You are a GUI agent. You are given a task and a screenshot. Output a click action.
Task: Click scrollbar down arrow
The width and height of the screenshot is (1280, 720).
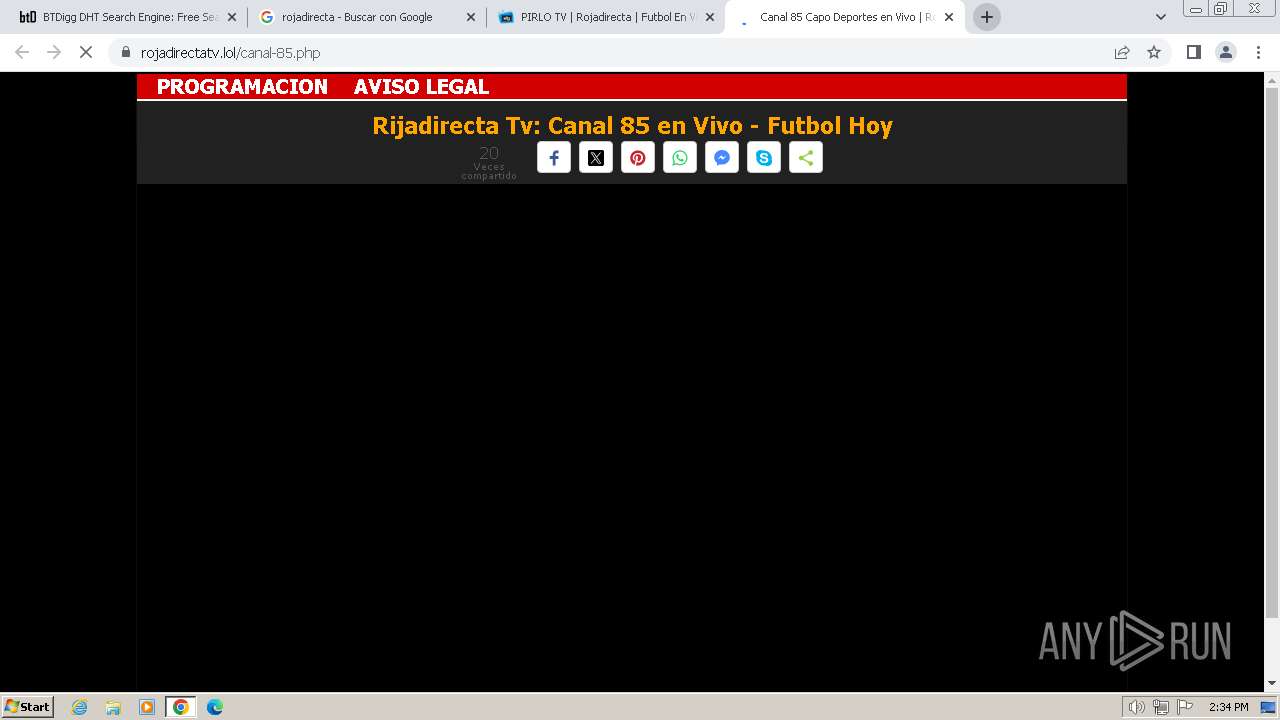point(1272,684)
